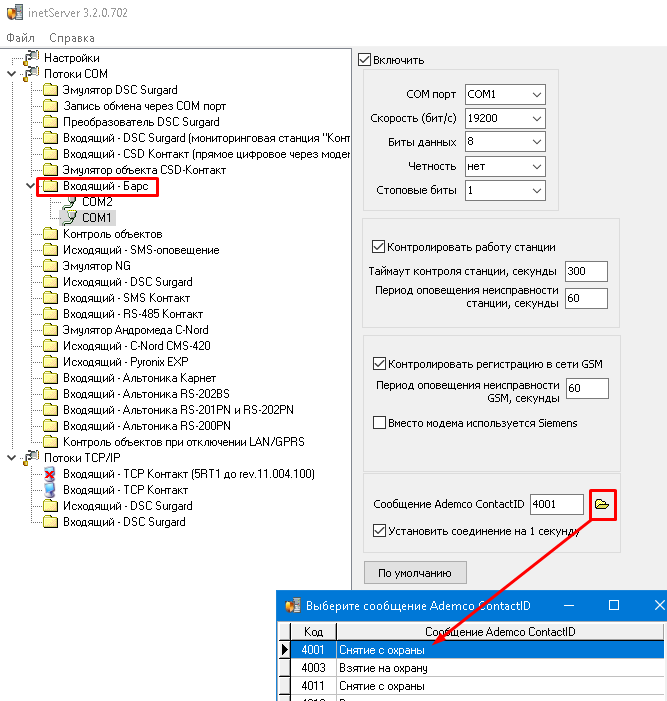667x701 pixels.
Task: Open the Файл menu
Action: (21, 38)
